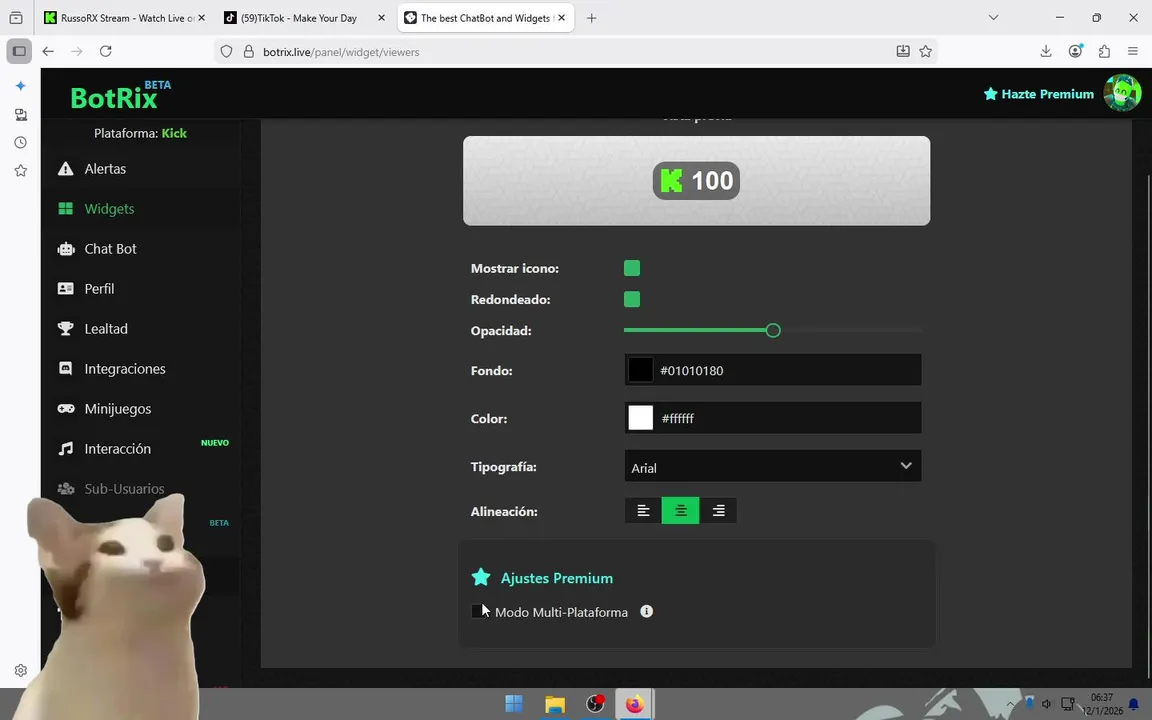Open the extensions puzzle icon
This screenshot has height=720, width=1152.
(1104, 51)
